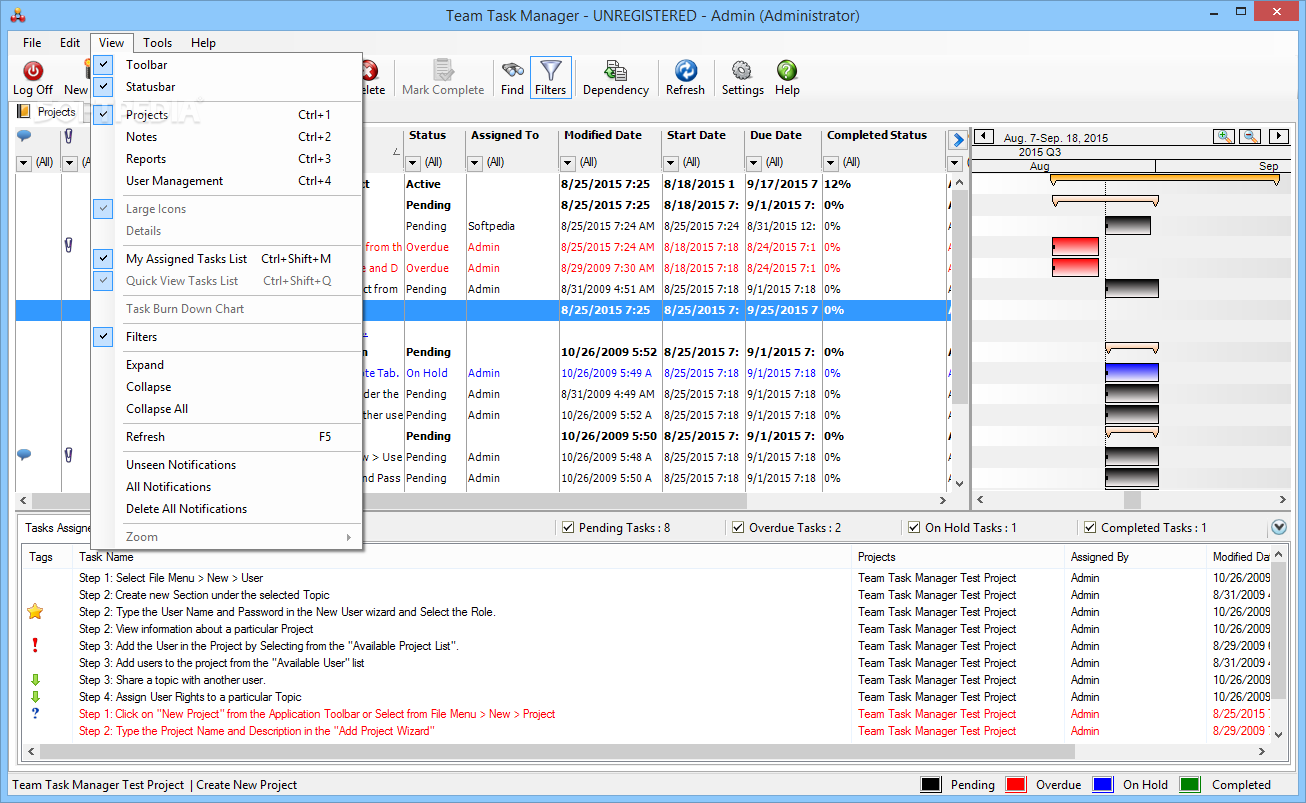Zoom in the Gantt chart

[x=1224, y=137]
